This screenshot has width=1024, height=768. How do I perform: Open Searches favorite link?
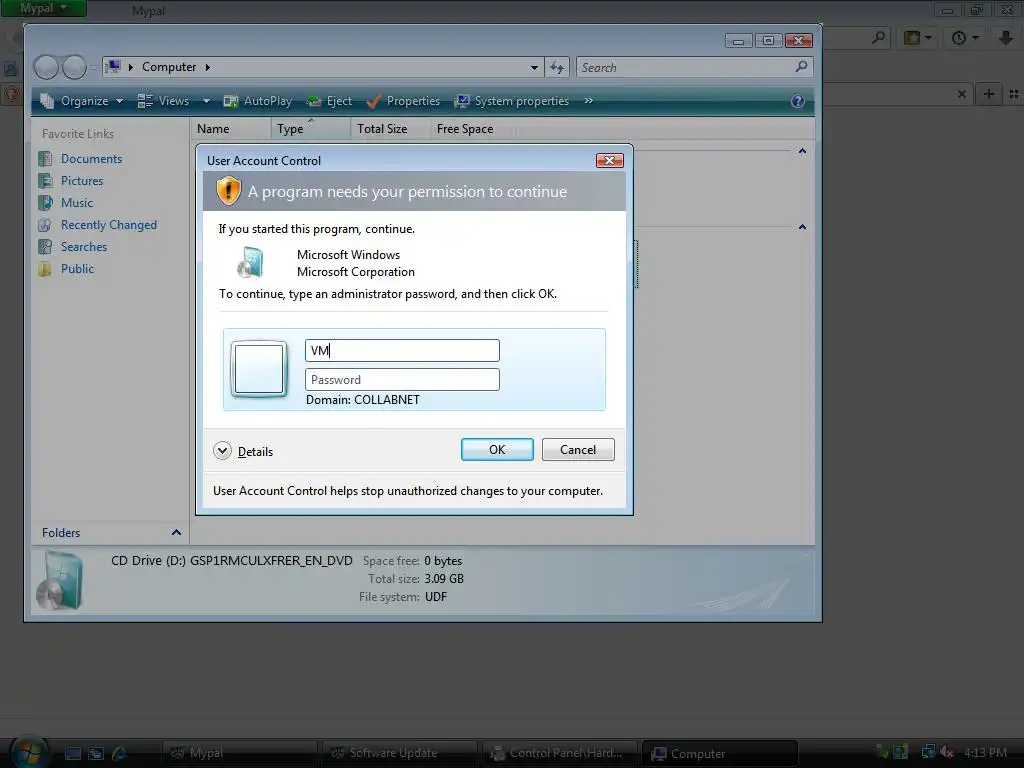84,247
